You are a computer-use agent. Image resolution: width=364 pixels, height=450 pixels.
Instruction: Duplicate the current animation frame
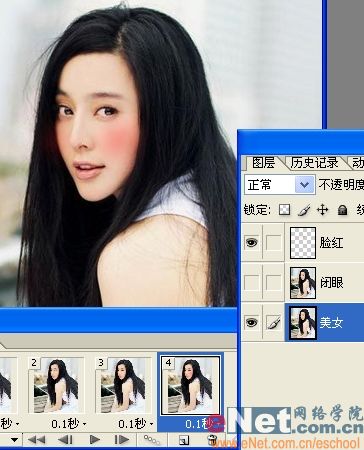point(183,440)
